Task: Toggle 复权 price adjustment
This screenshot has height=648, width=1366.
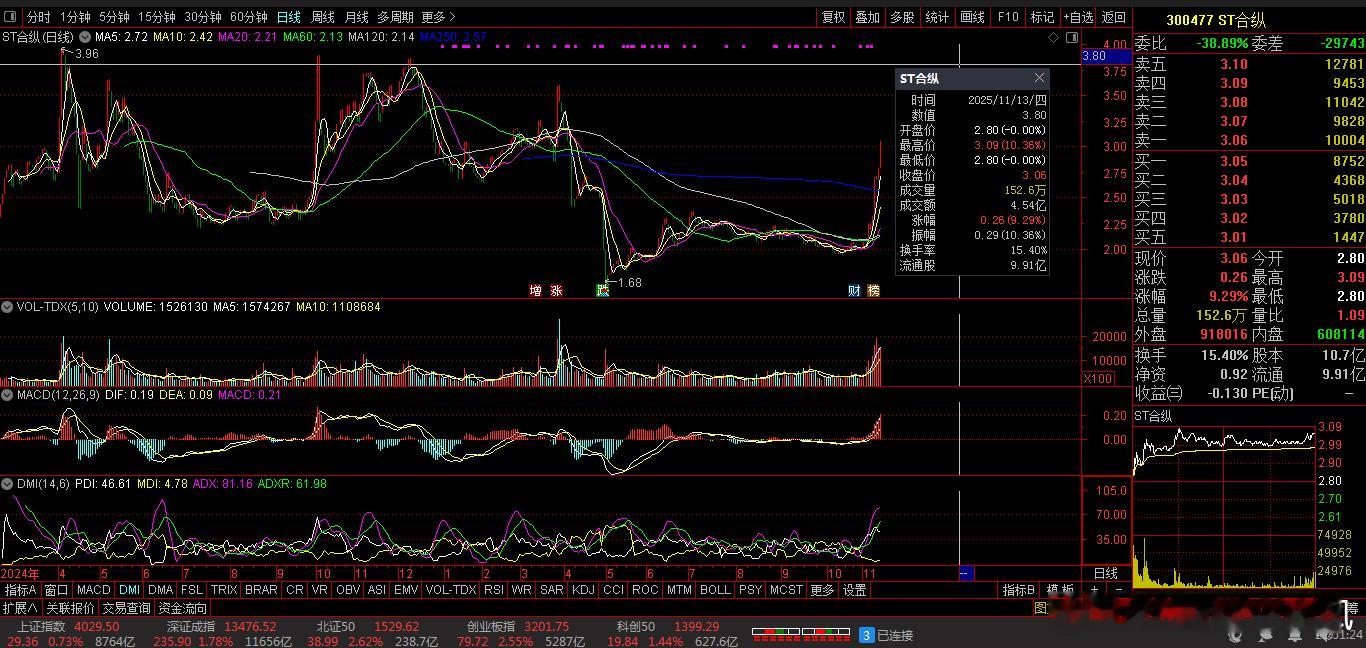Action: [x=833, y=17]
